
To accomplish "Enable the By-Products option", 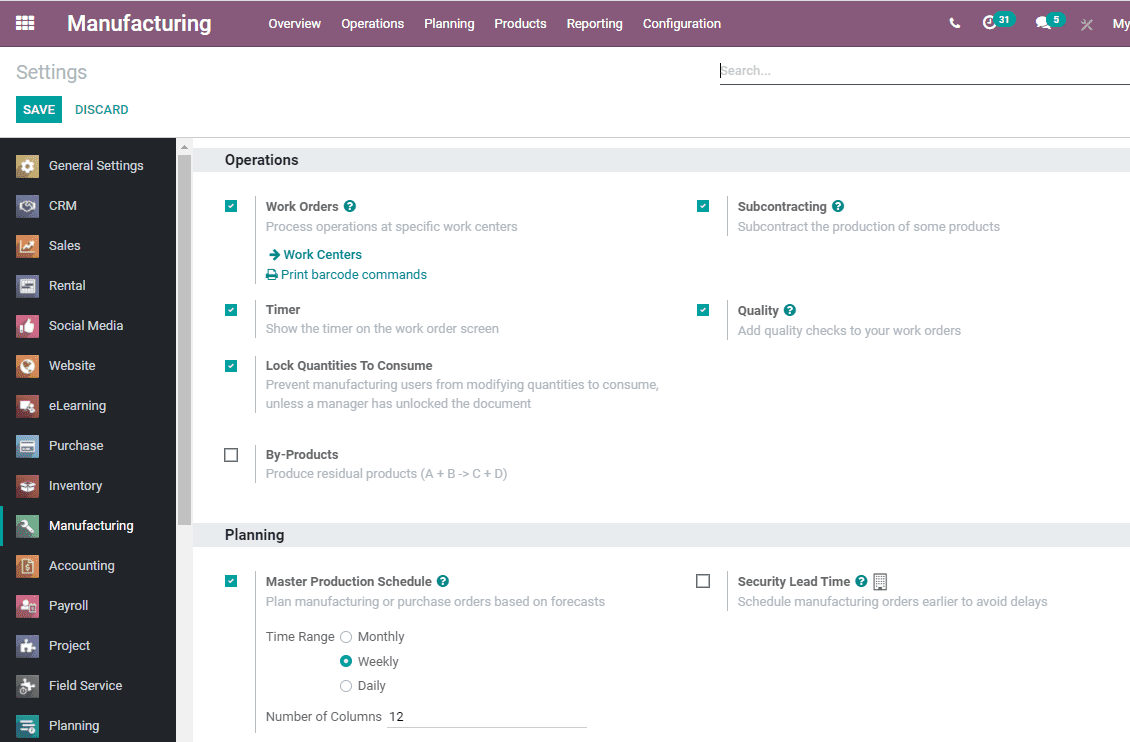I will pyautogui.click(x=231, y=454).
